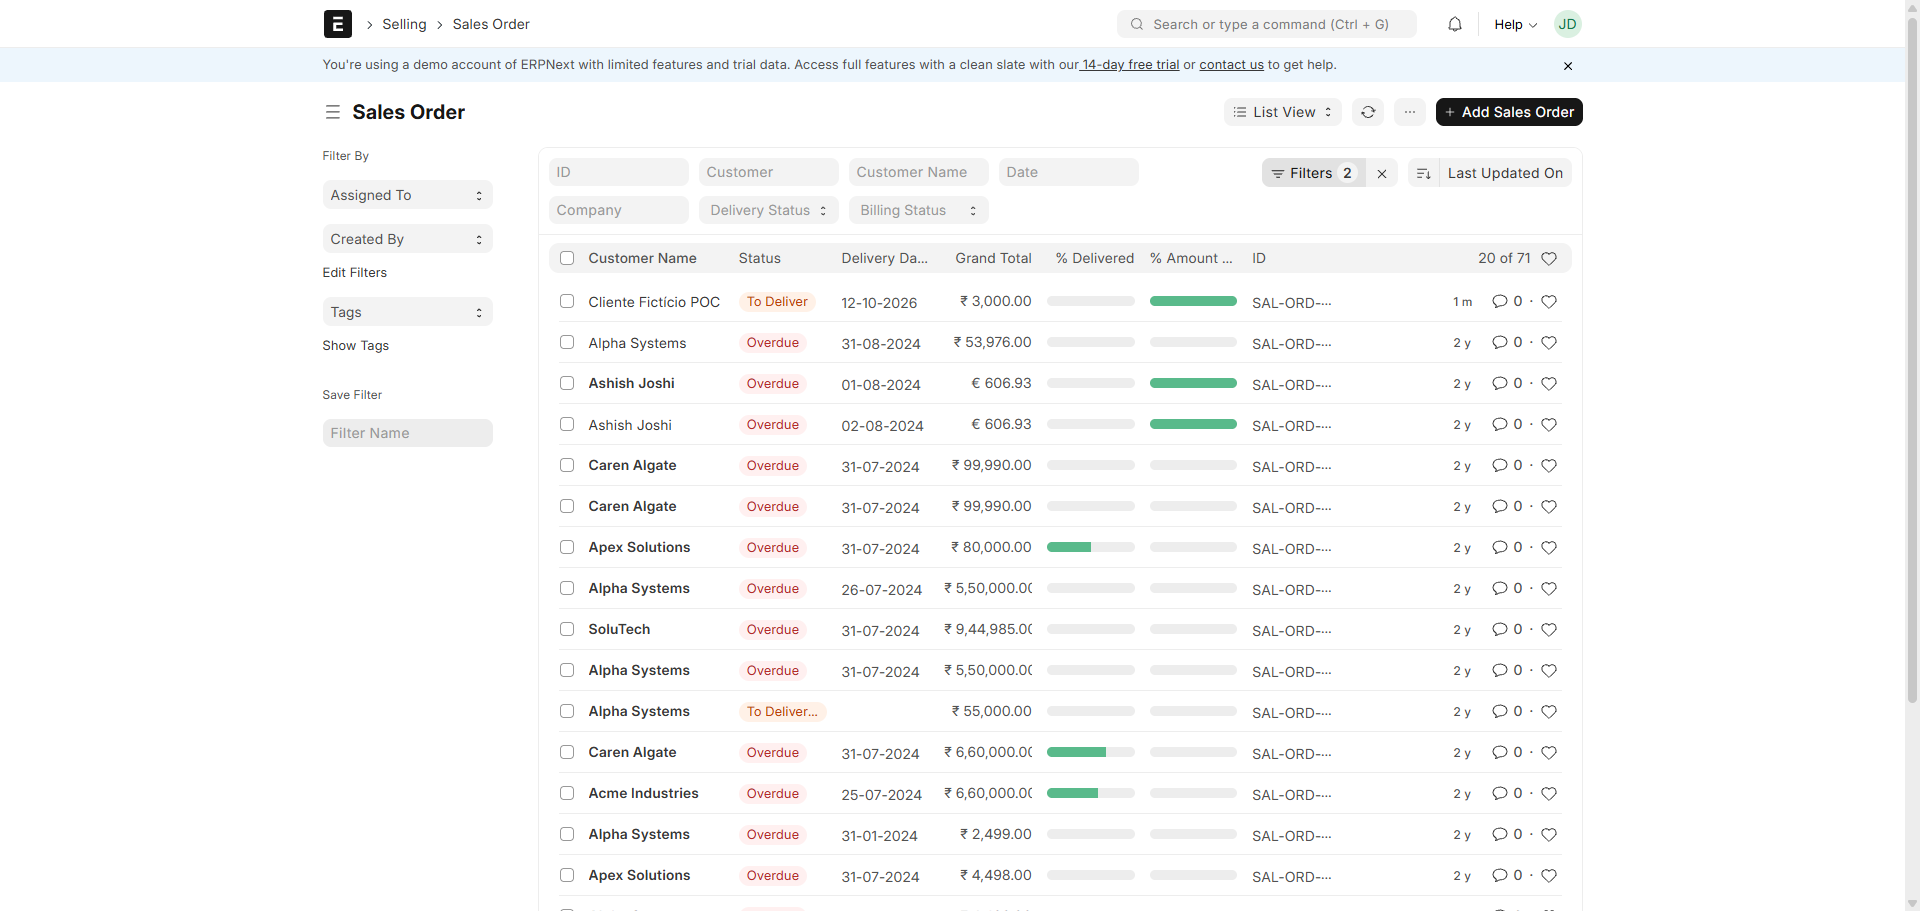Select all rows with header checkbox

pos(567,258)
